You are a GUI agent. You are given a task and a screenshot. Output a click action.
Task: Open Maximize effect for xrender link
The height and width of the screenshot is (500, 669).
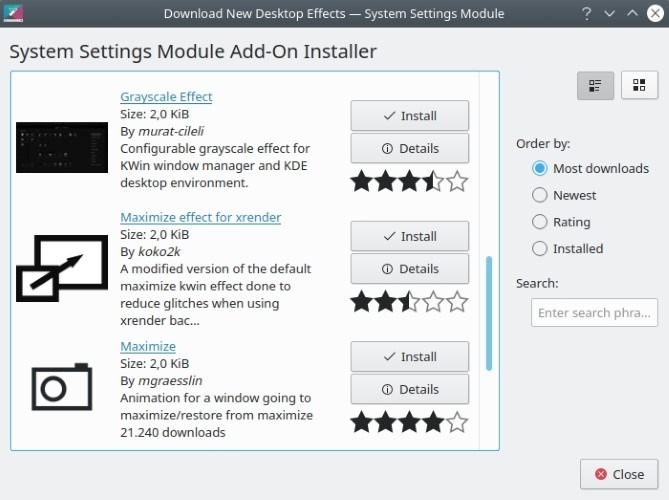pos(201,217)
